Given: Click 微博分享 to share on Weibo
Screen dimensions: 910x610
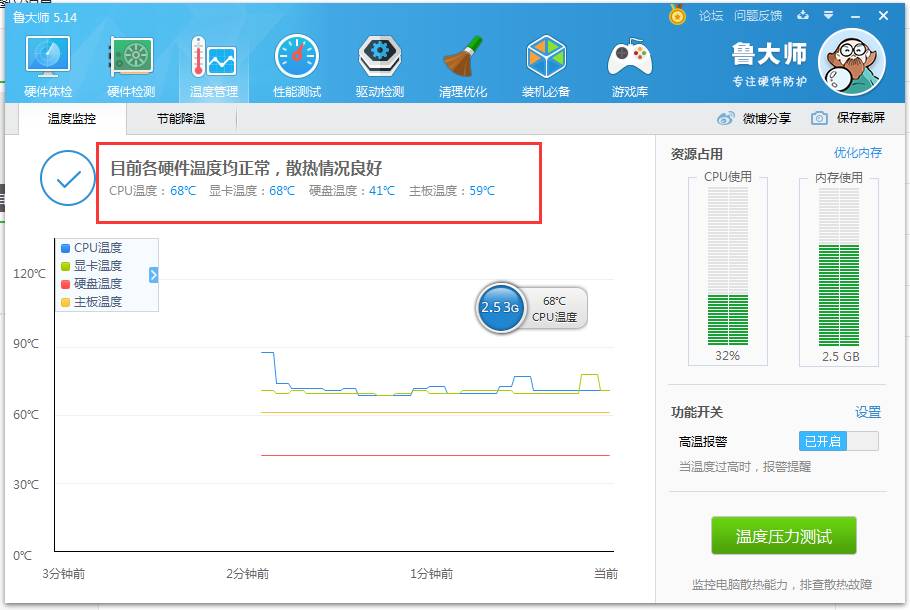Looking at the screenshot, I should coord(767,118).
